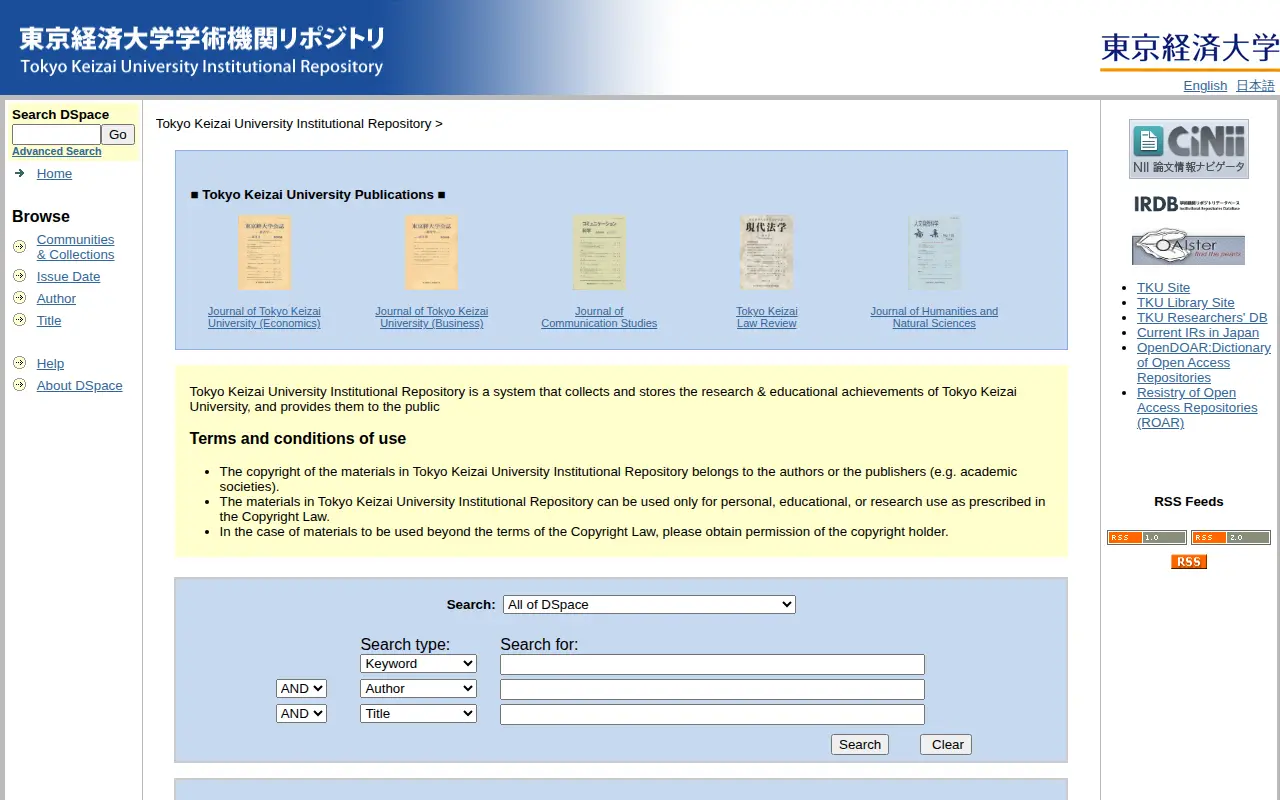This screenshot has width=1280, height=800.
Task: Open the Advanced Search link
Action: 56,151
